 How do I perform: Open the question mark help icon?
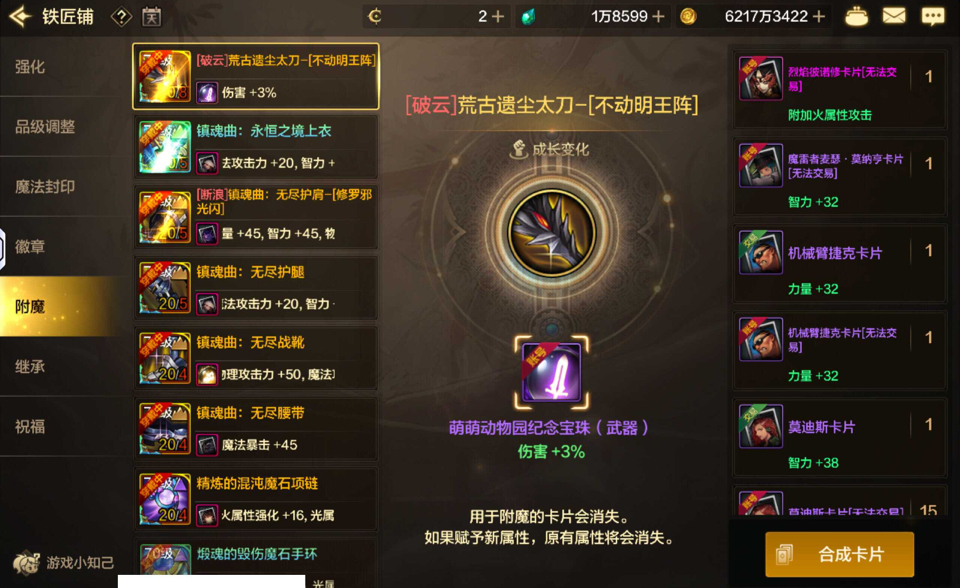tap(121, 17)
